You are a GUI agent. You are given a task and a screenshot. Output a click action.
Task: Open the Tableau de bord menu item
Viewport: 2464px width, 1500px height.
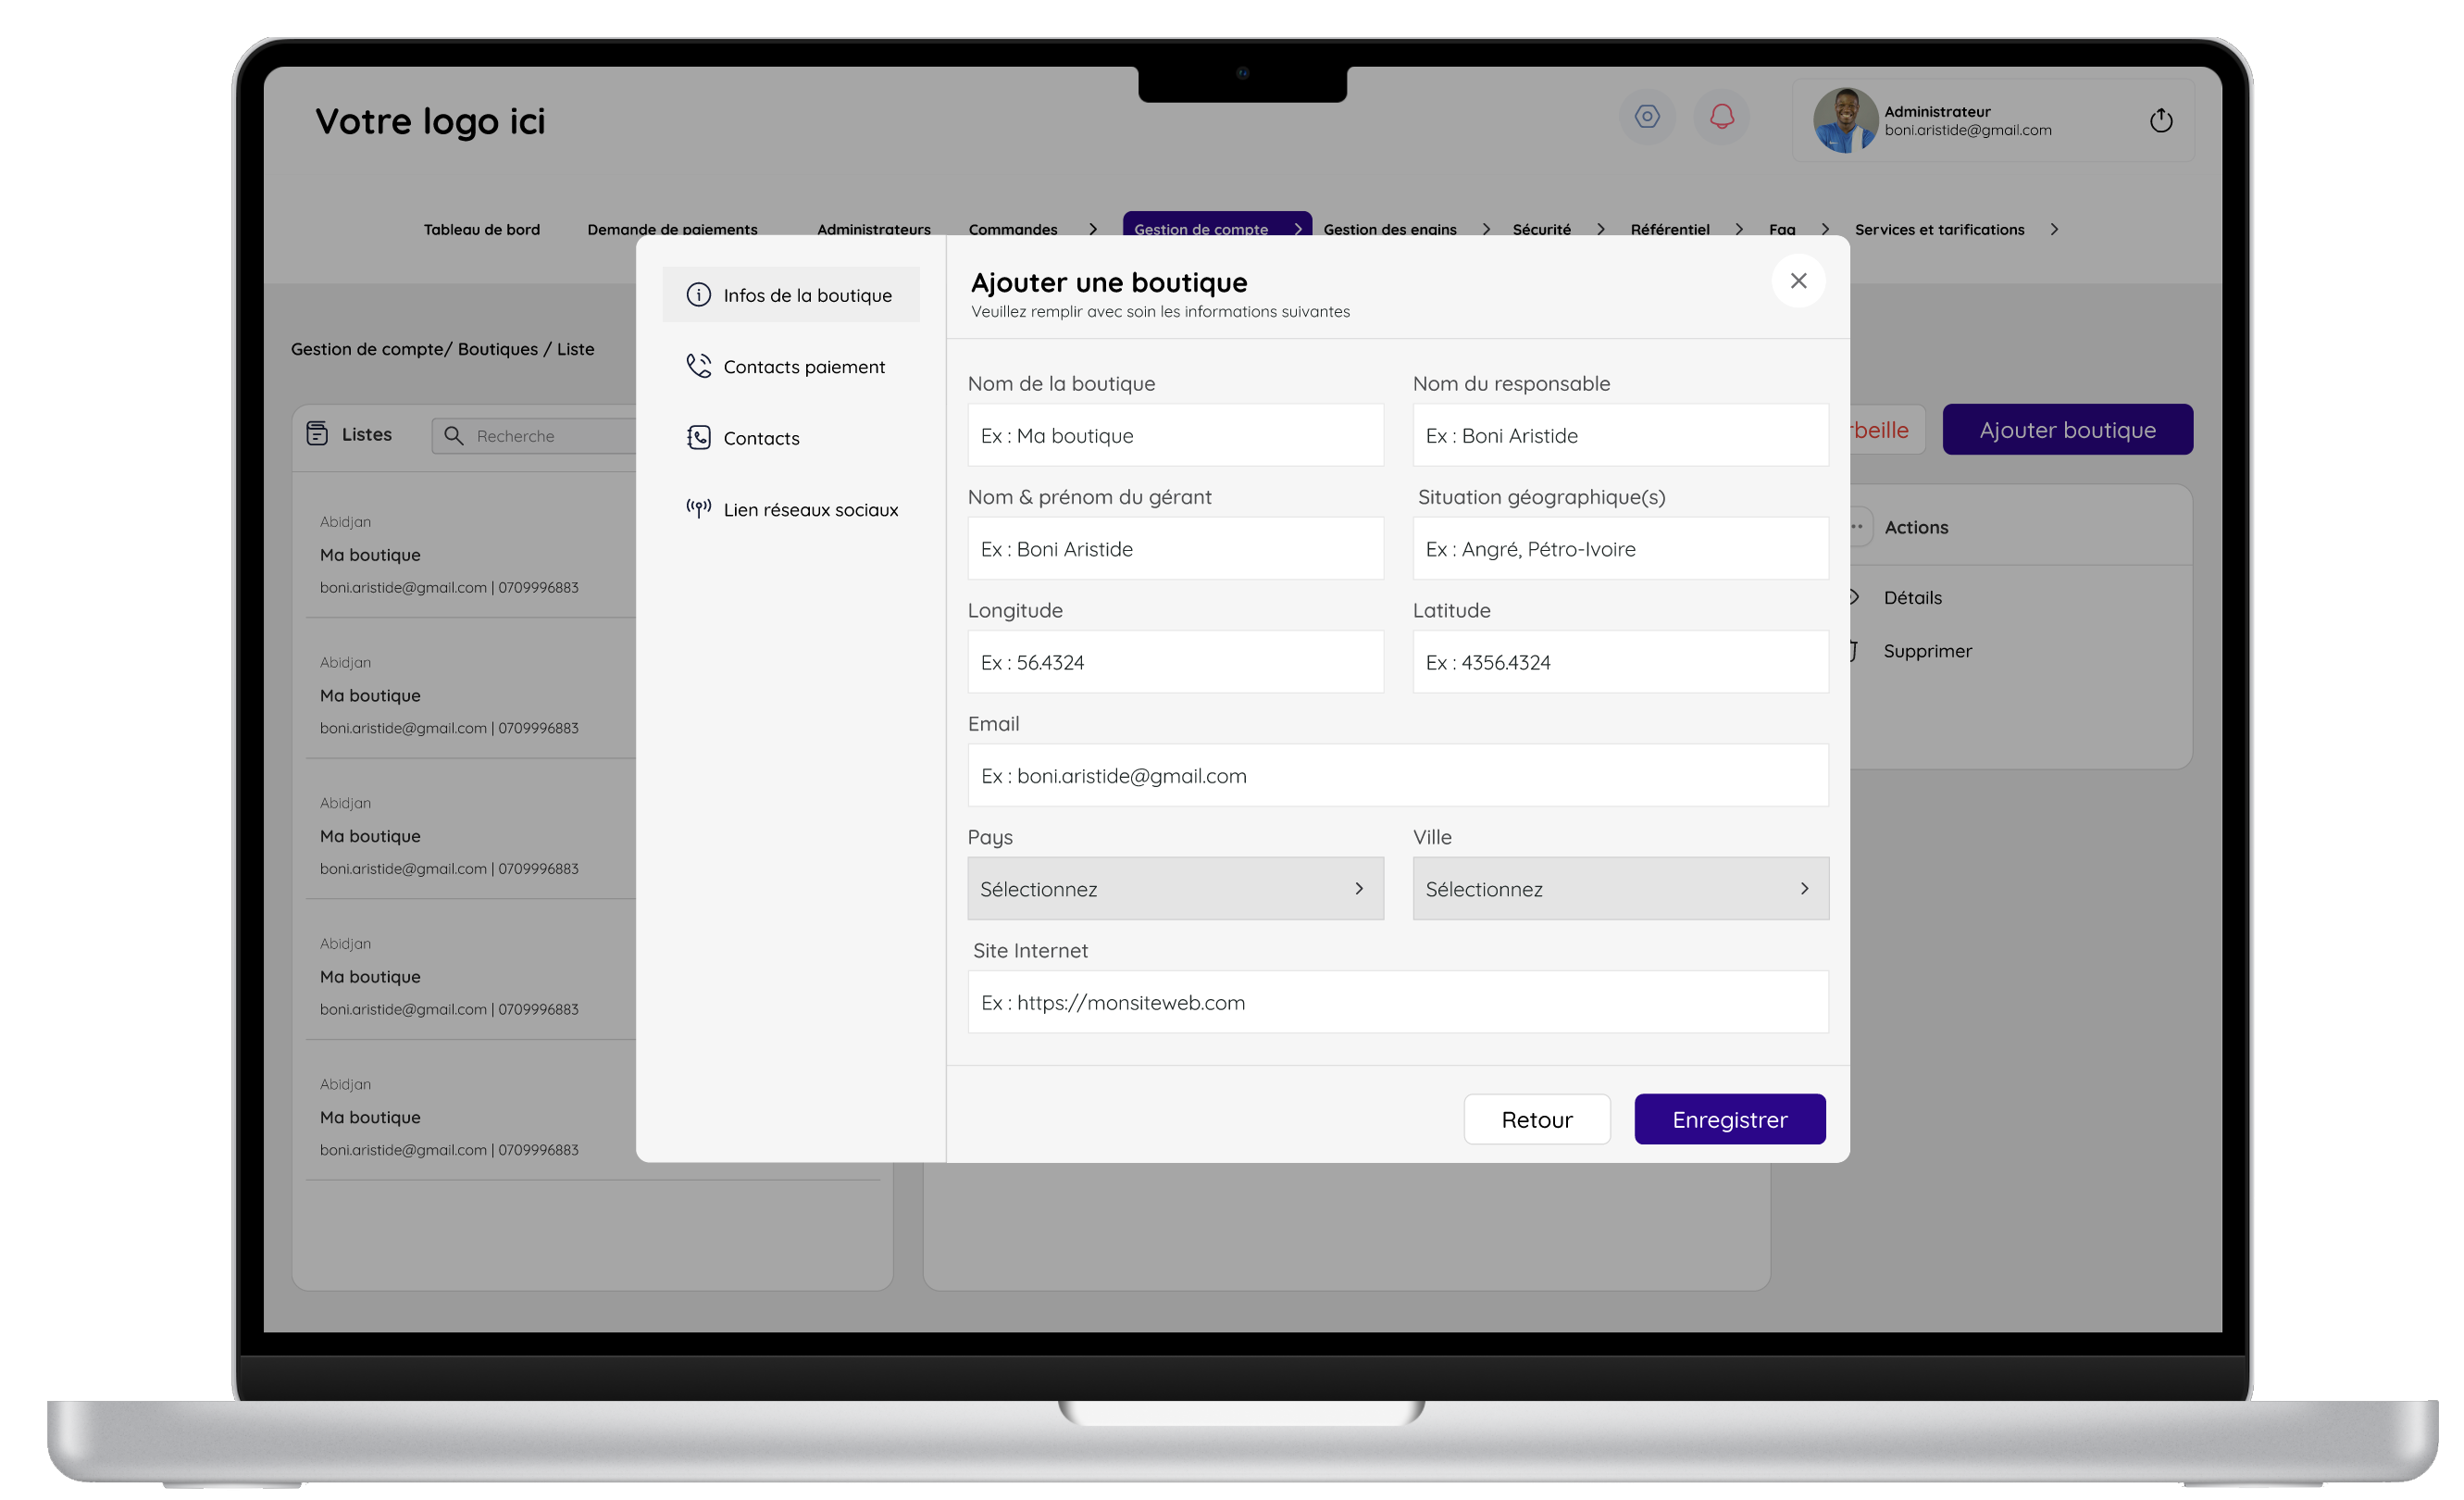tap(481, 230)
